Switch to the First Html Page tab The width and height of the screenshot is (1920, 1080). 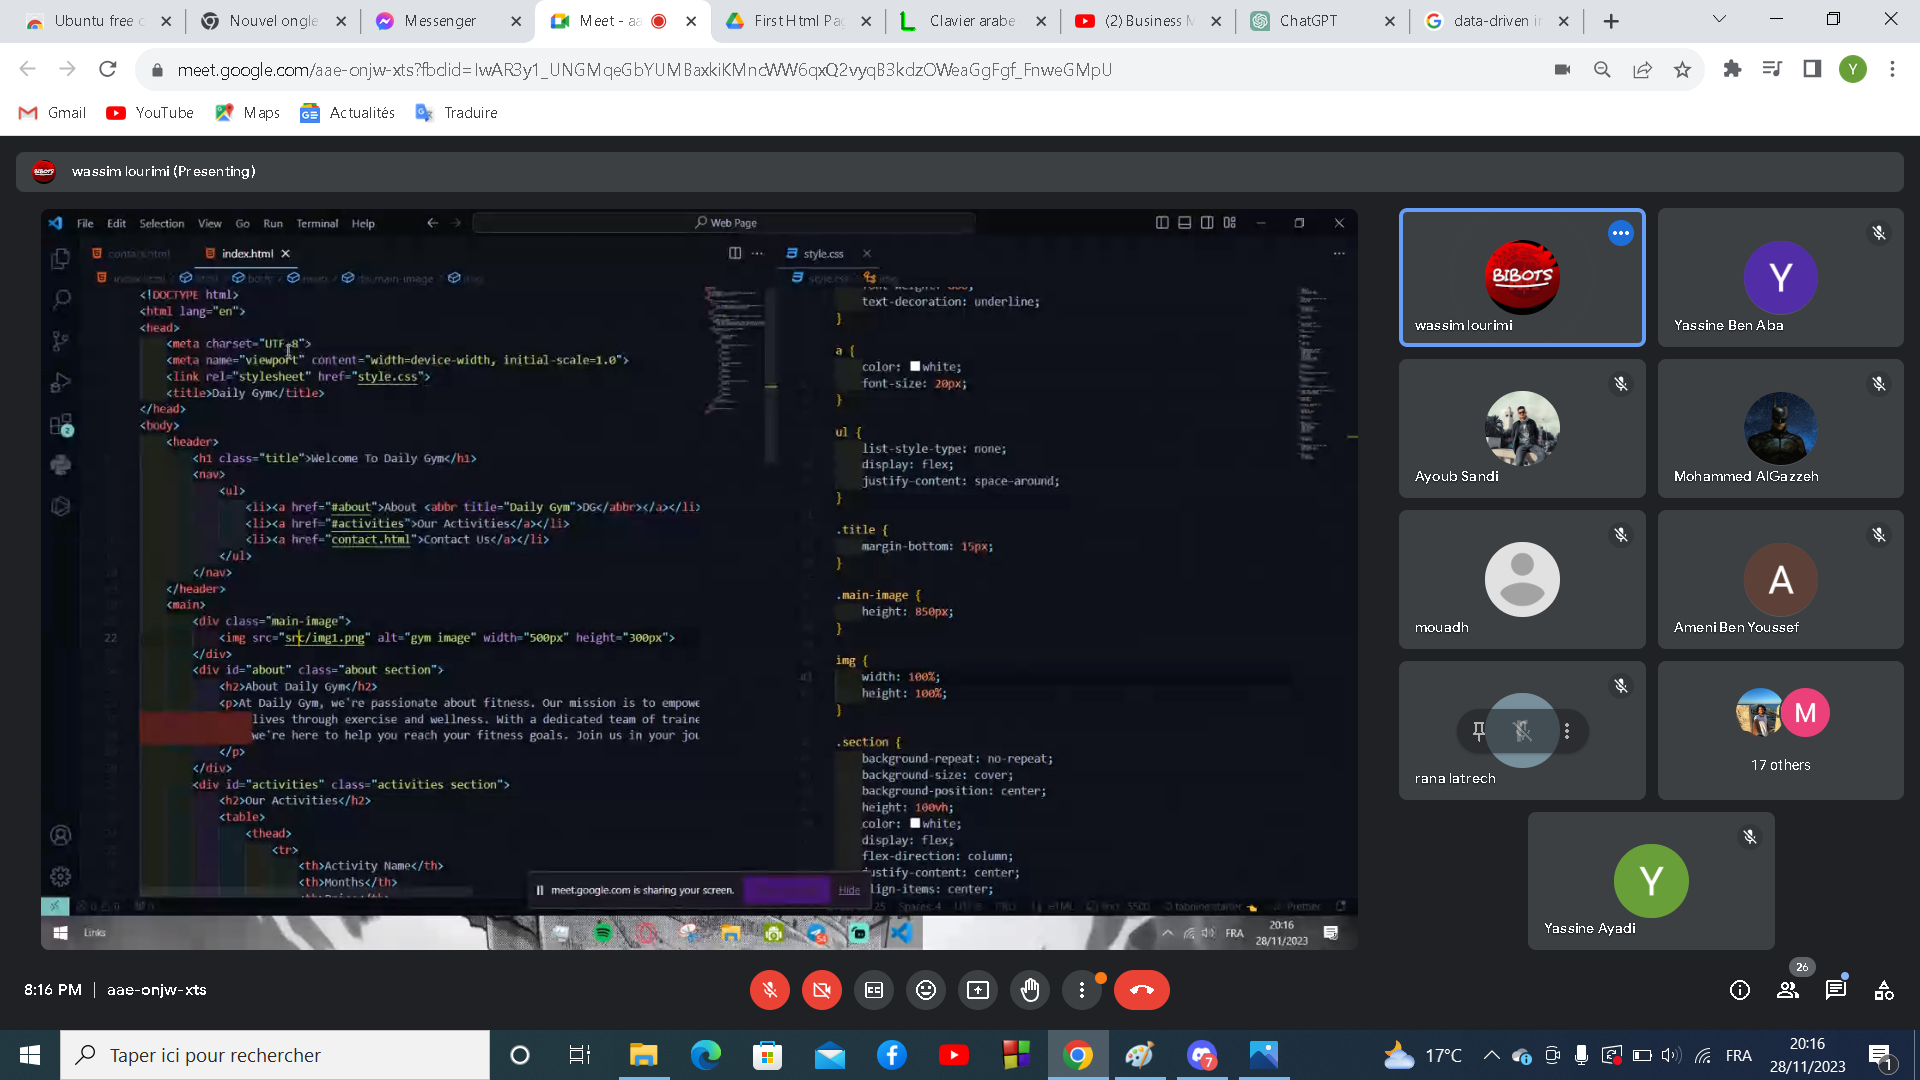click(x=798, y=21)
